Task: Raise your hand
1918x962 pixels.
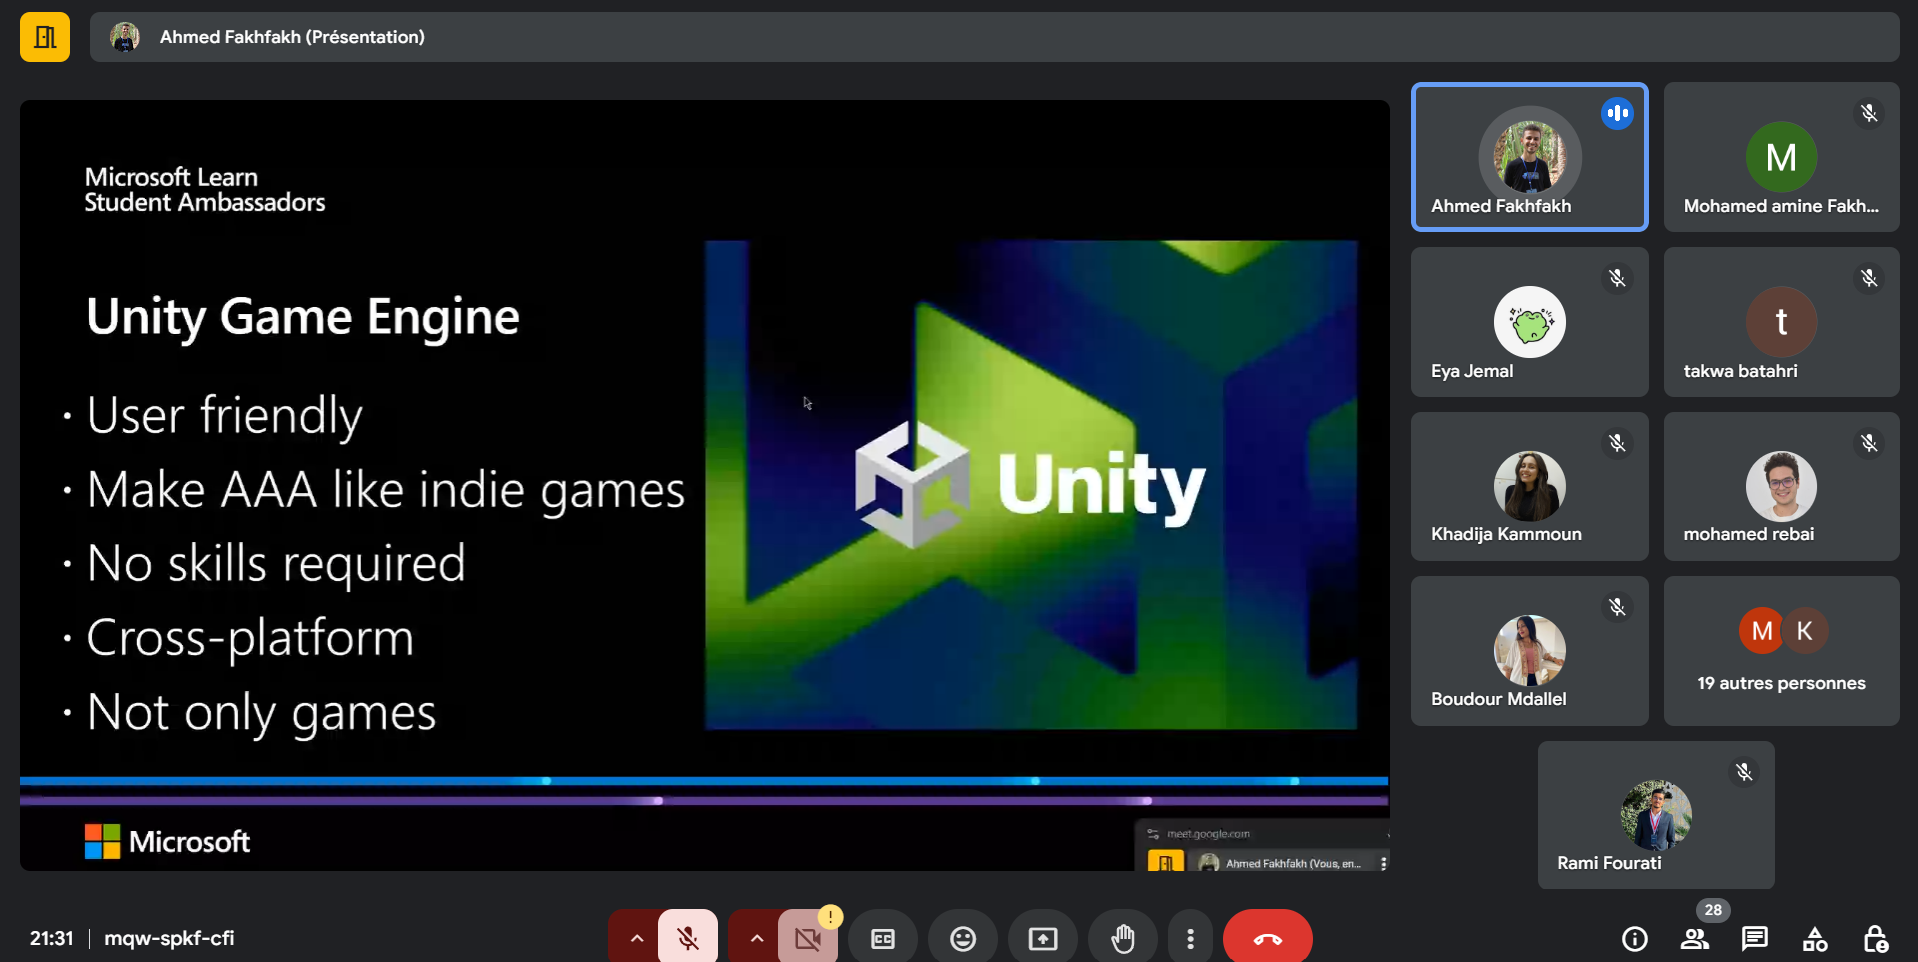Action: (x=1123, y=938)
